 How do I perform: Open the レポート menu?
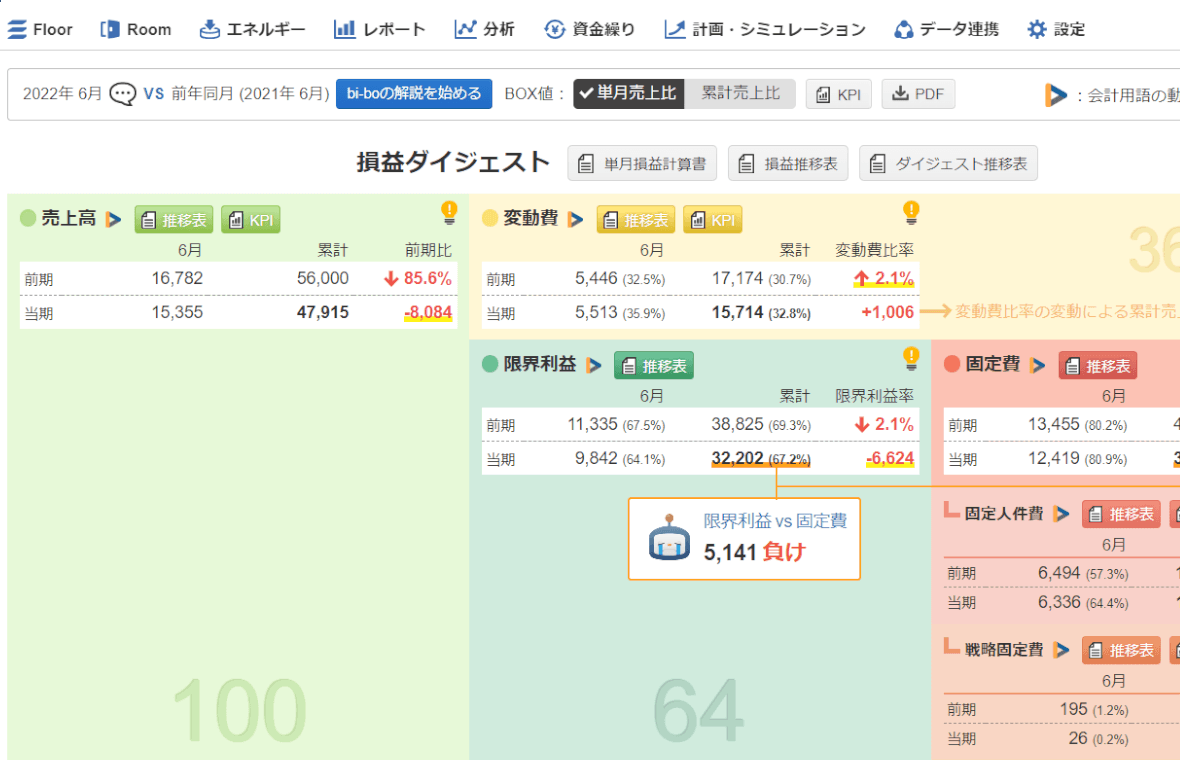pos(379,29)
